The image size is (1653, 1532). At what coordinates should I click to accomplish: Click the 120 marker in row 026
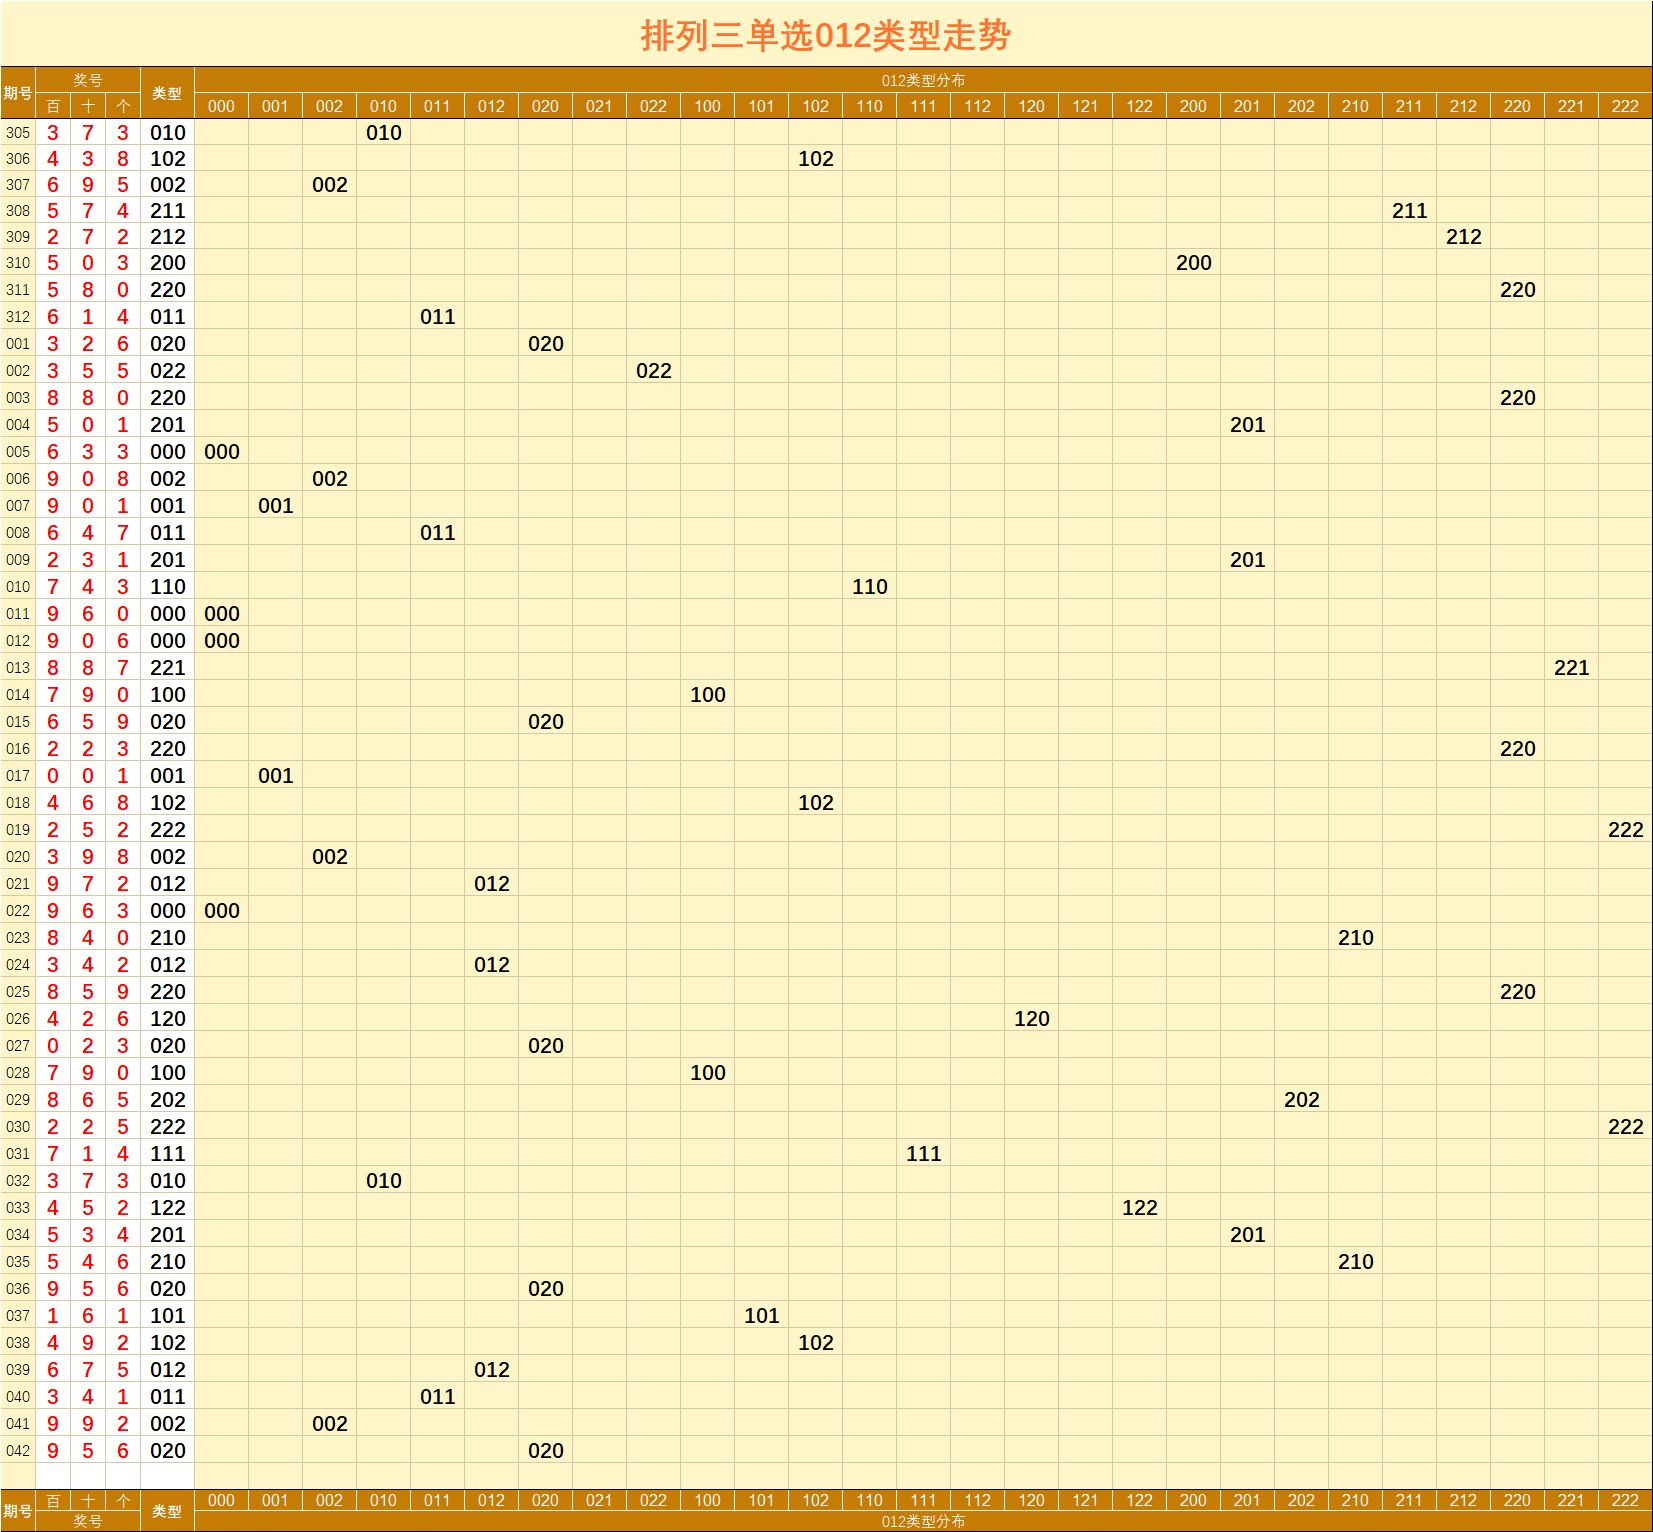click(x=1032, y=1018)
